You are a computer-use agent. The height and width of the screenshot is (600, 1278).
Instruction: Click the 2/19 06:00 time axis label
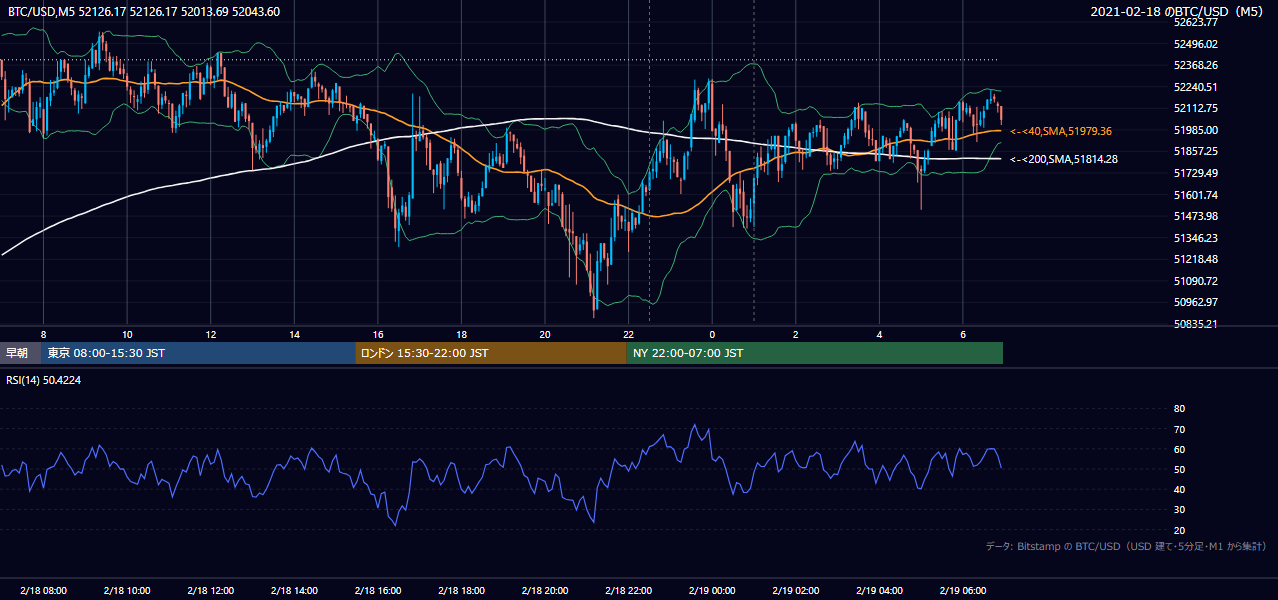point(962,591)
